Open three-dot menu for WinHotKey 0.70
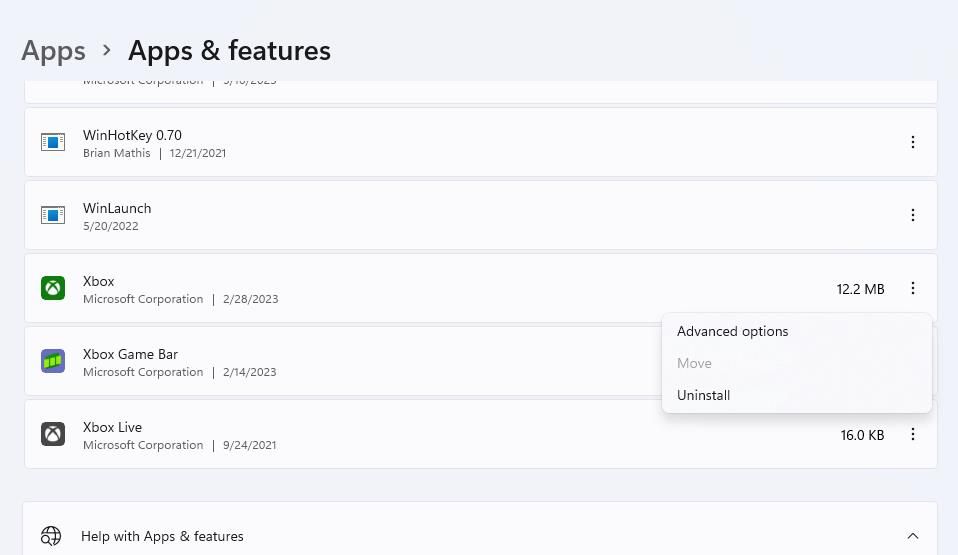 pyautogui.click(x=912, y=142)
